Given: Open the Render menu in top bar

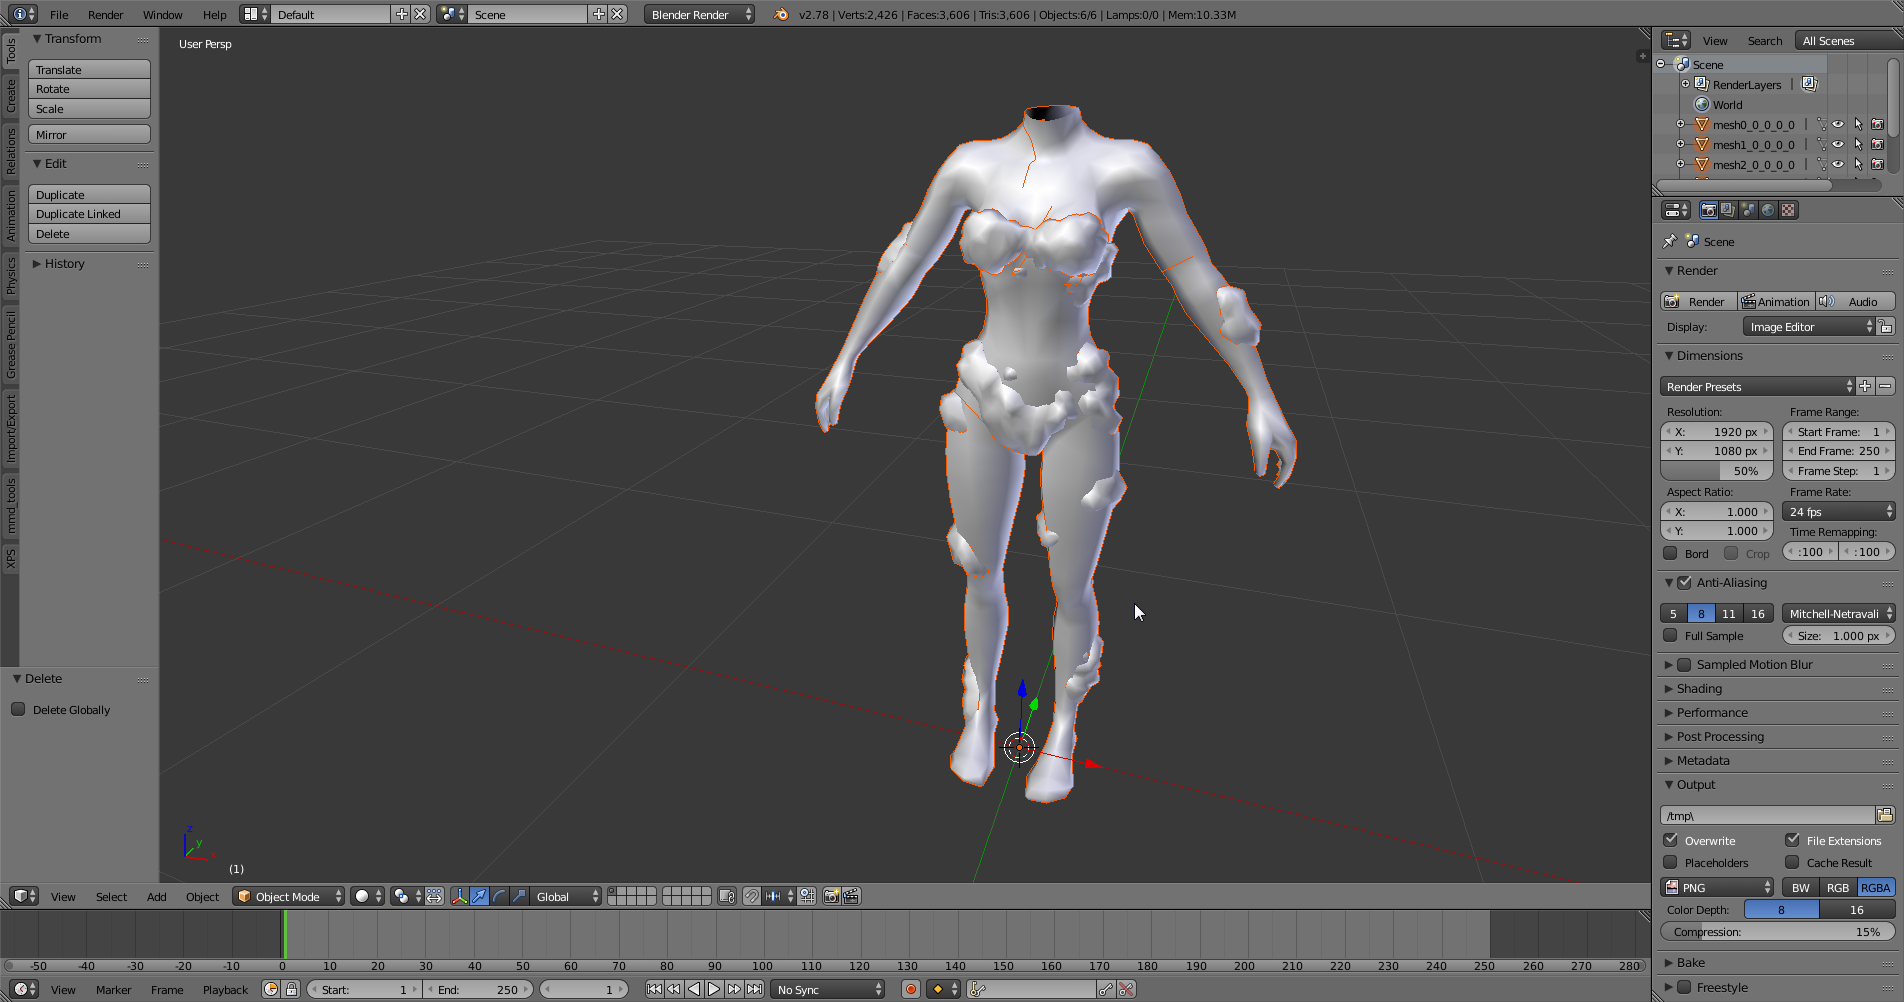Looking at the screenshot, I should 105,15.
